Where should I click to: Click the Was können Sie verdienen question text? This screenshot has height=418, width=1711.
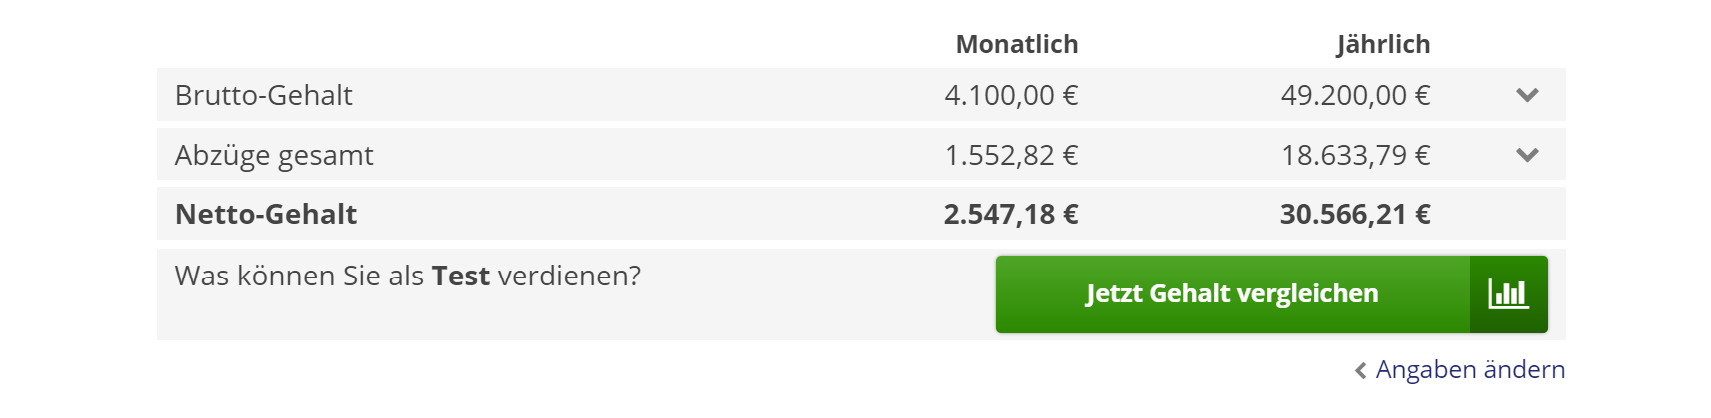408,276
